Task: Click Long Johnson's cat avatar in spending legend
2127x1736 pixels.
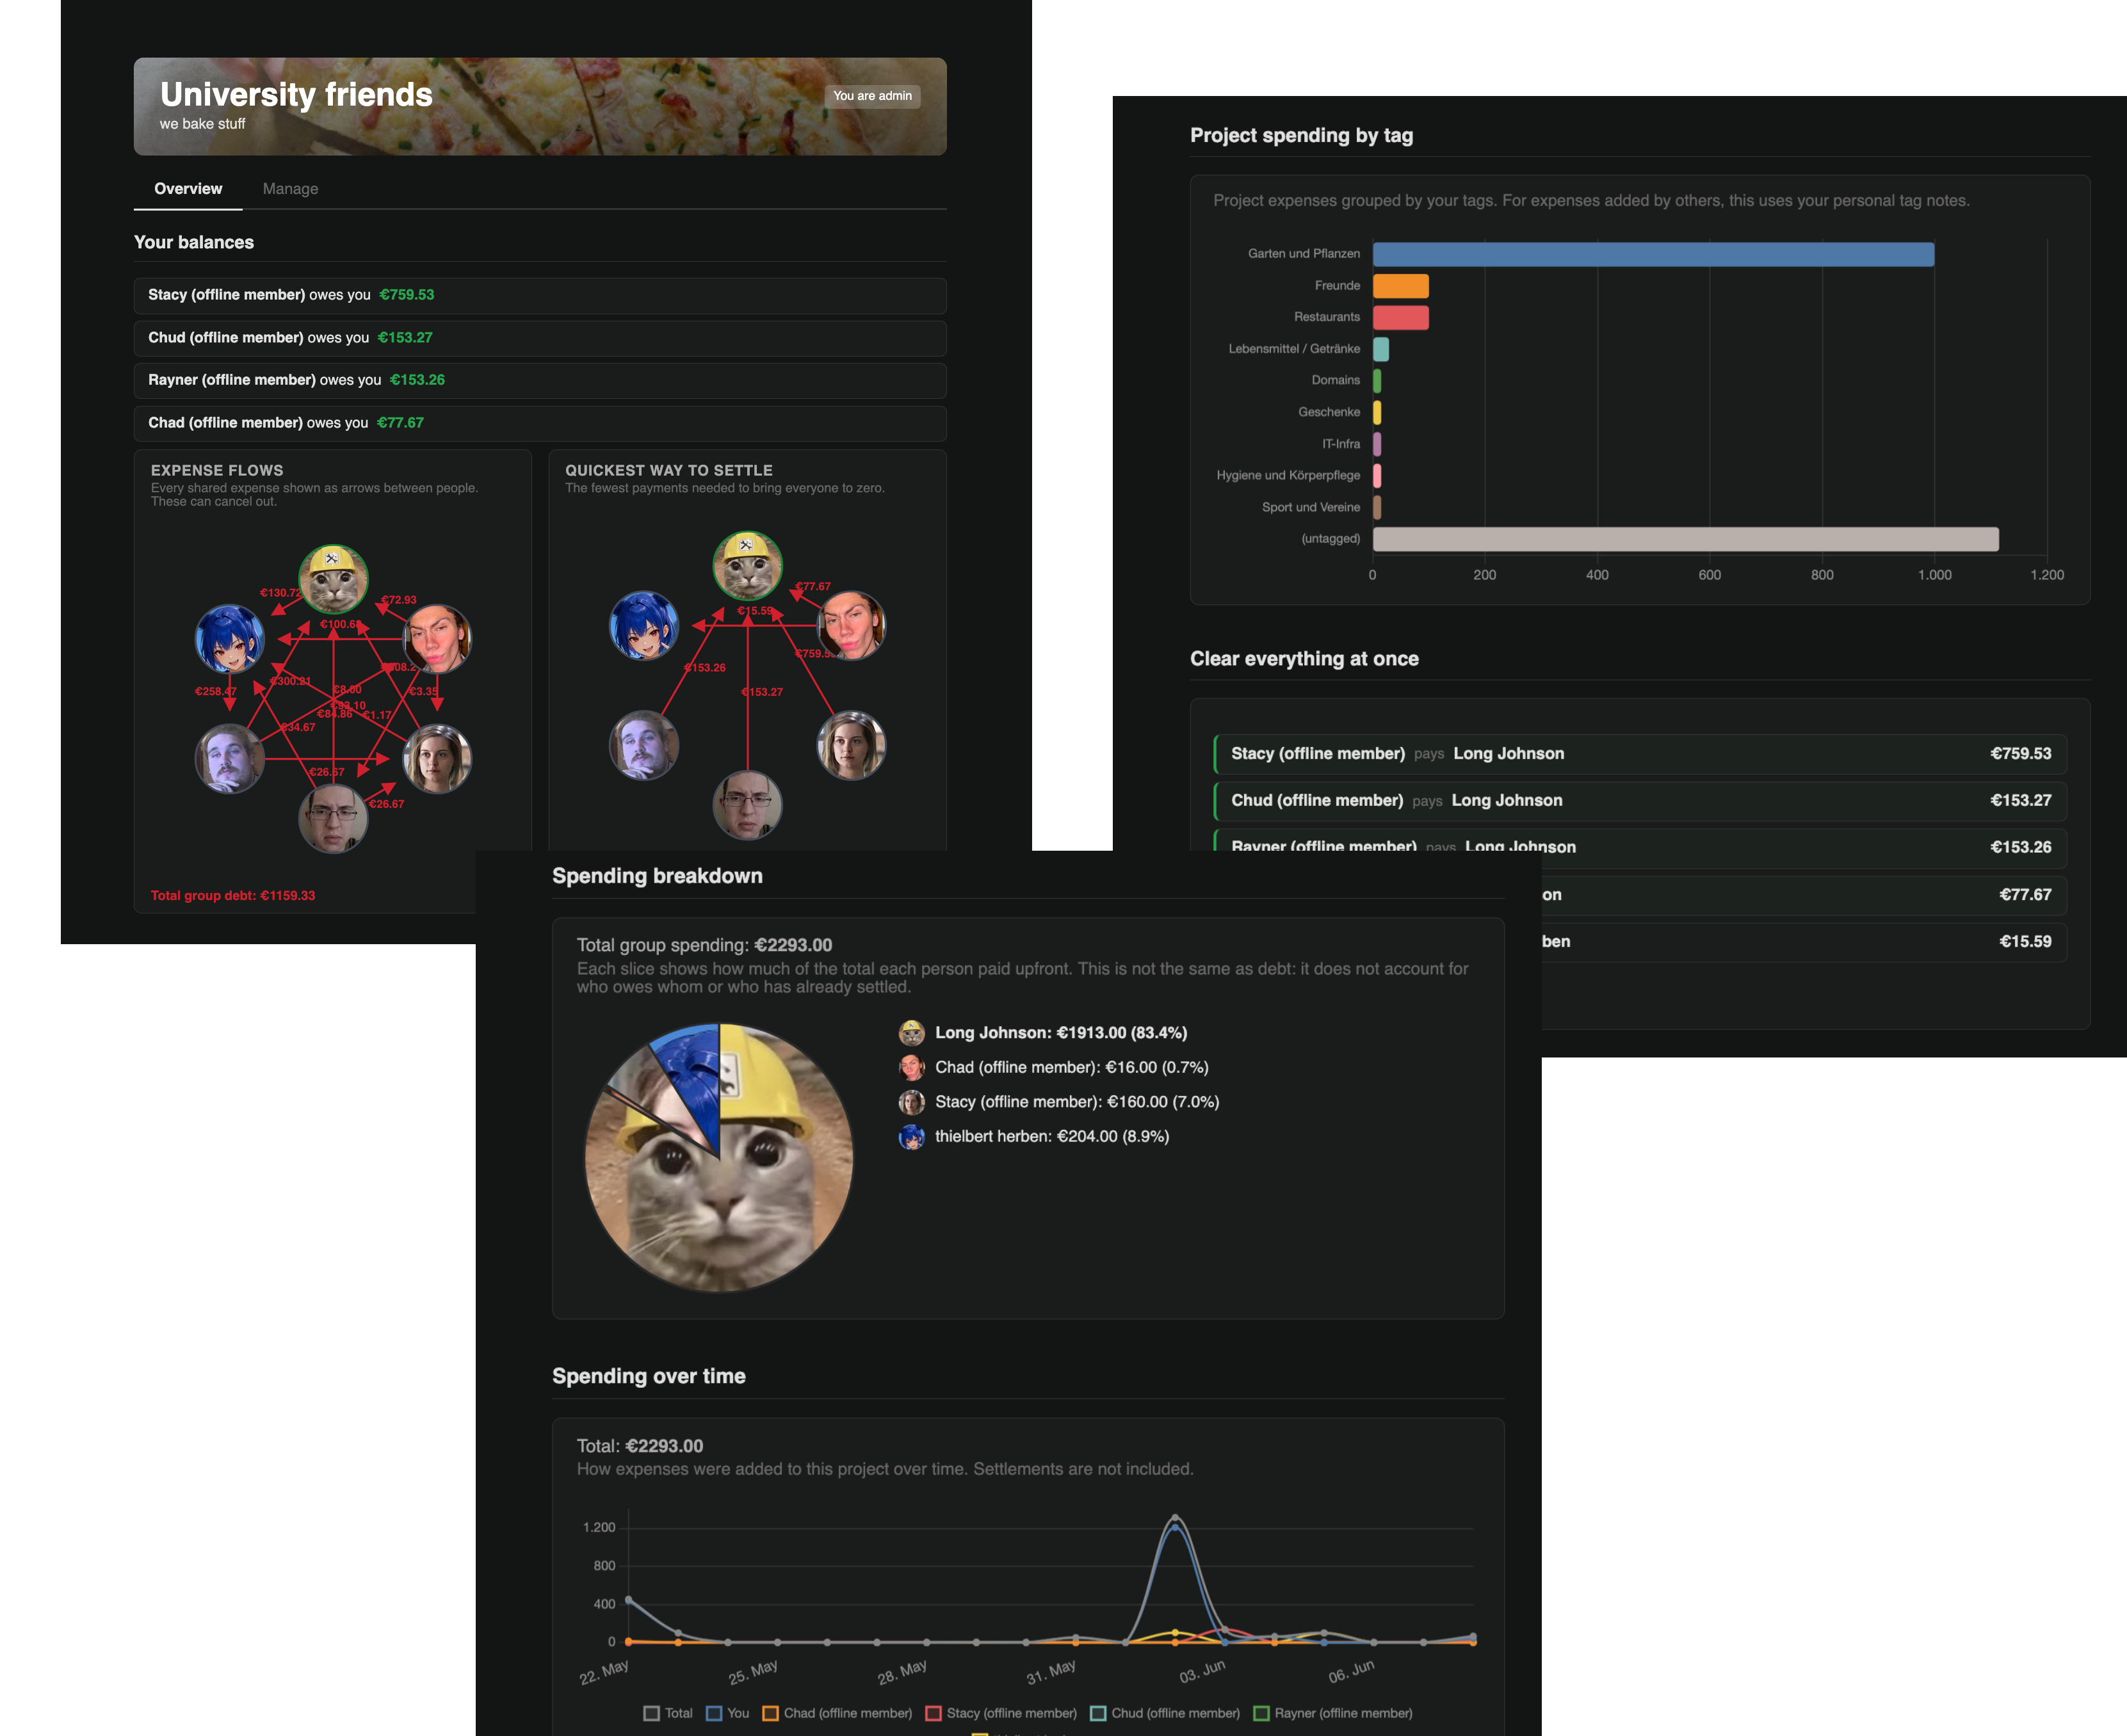Action: coord(911,1033)
